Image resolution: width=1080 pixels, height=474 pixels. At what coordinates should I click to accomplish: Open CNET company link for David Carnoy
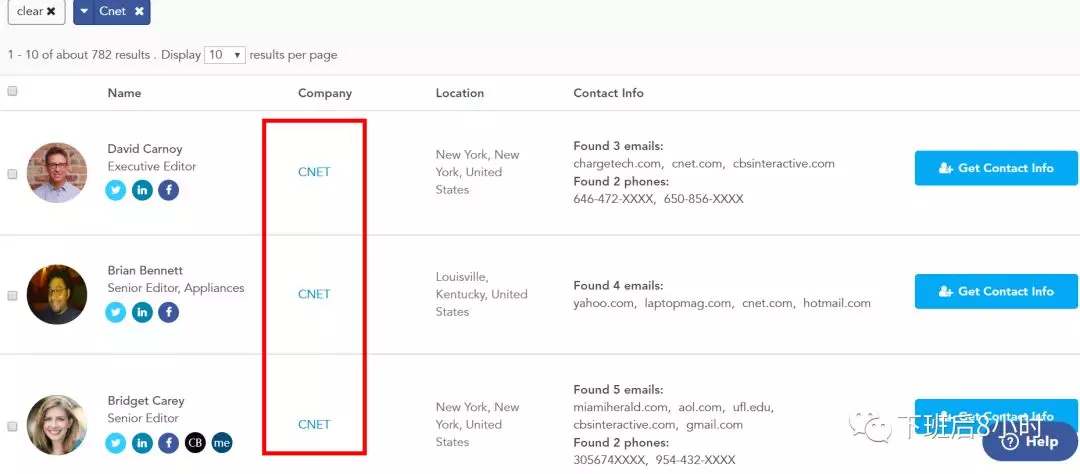(x=314, y=172)
